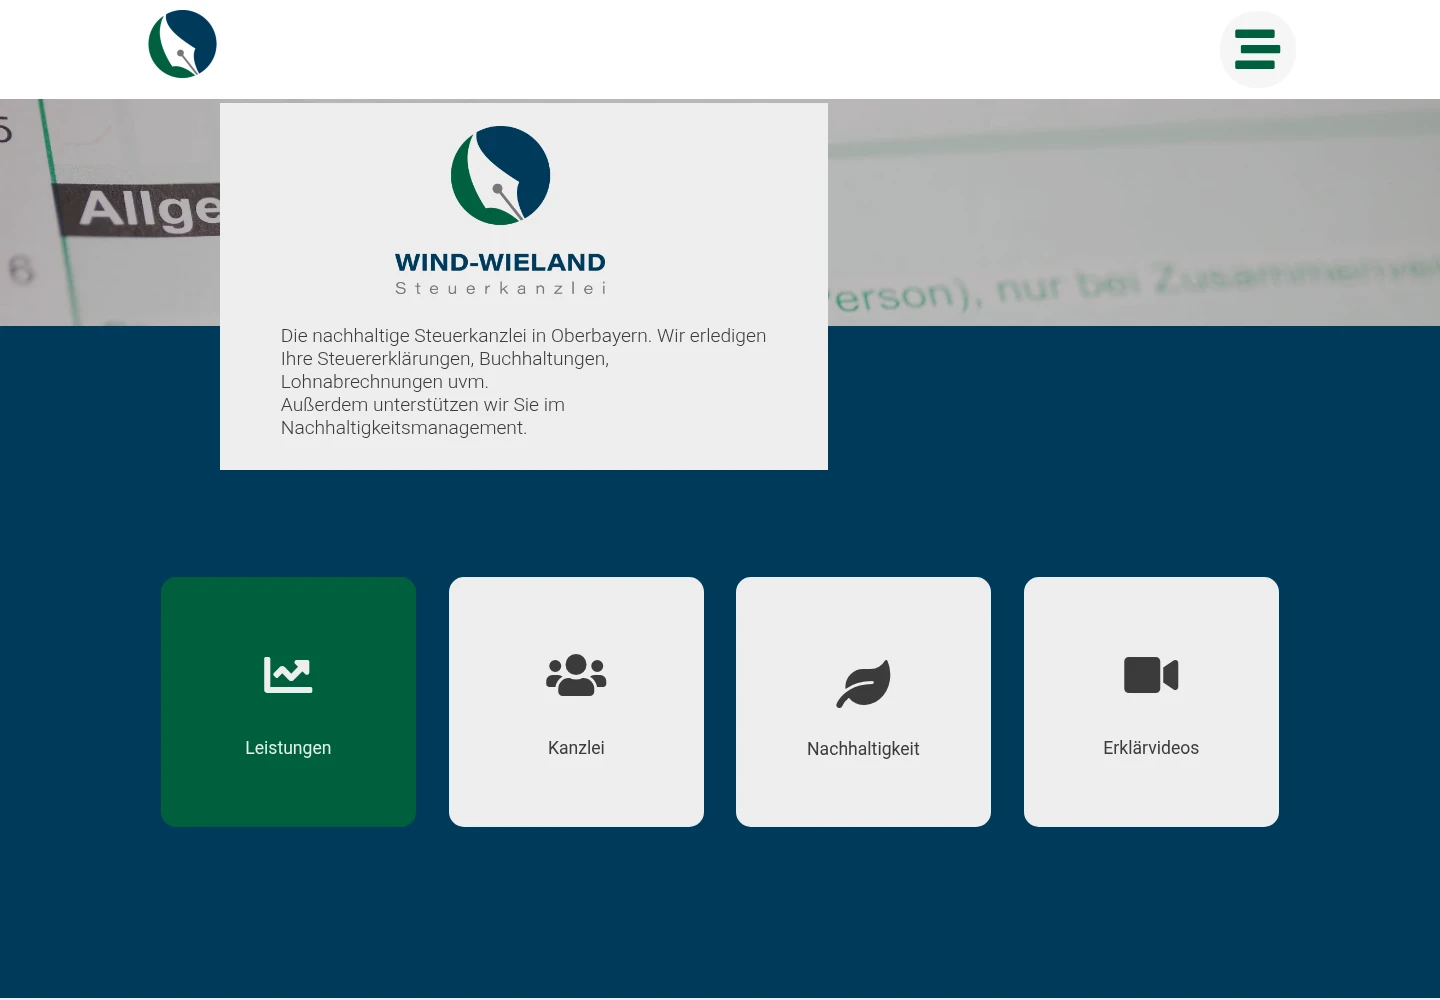Viewport: 1440px width, 1000px height.
Task: Click the people group icon on Kanzlei card
Action: point(576,675)
